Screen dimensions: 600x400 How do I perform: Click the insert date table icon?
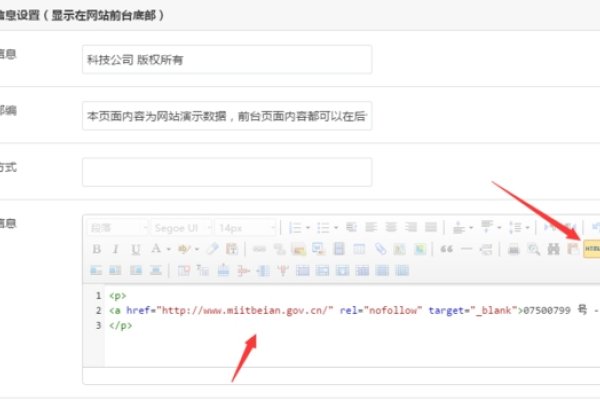(x=359, y=249)
